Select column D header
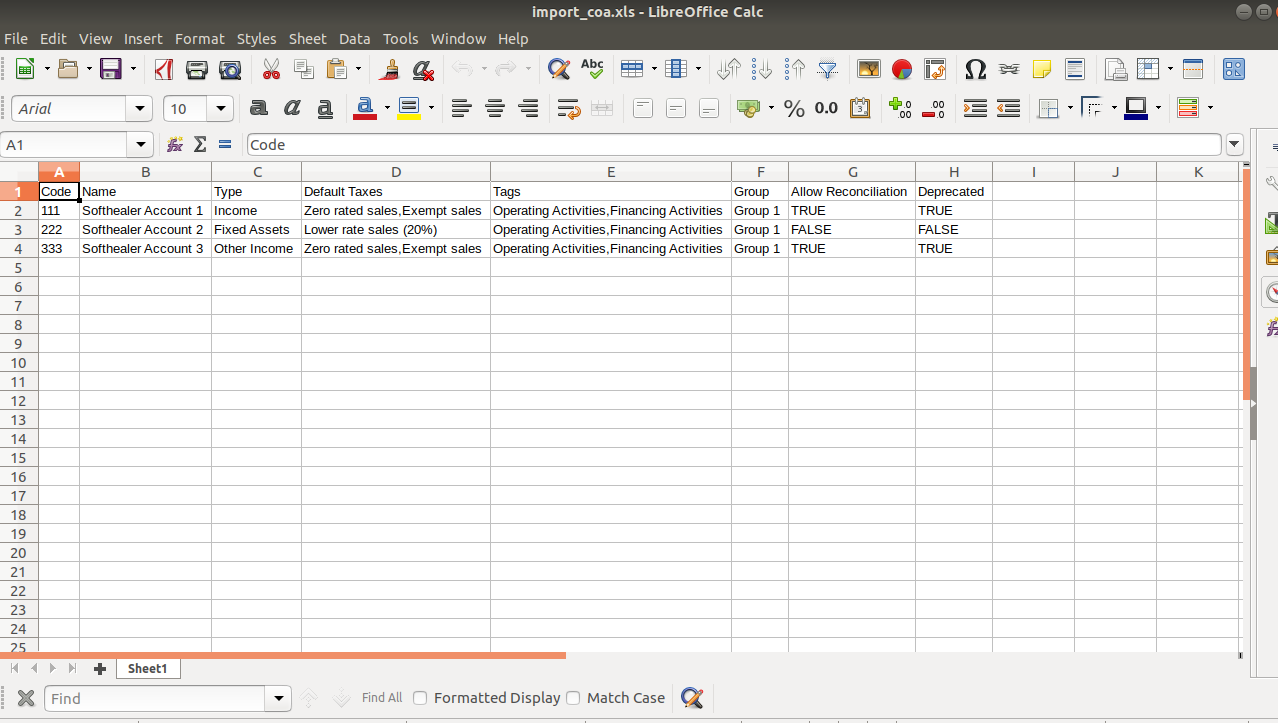 (396, 172)
